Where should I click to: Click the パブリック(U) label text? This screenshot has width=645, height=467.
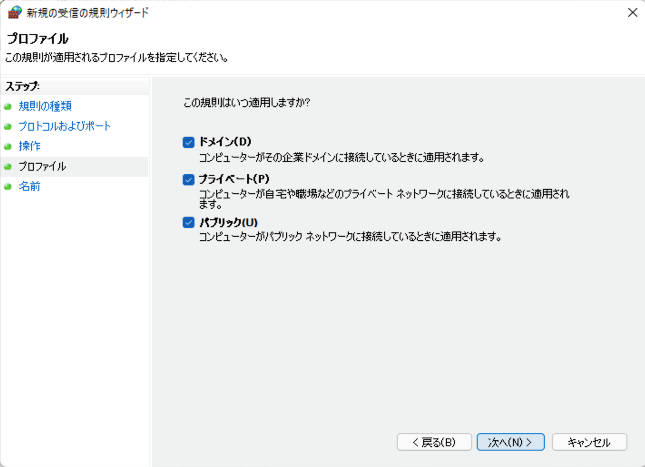click(x=228, y=223)
